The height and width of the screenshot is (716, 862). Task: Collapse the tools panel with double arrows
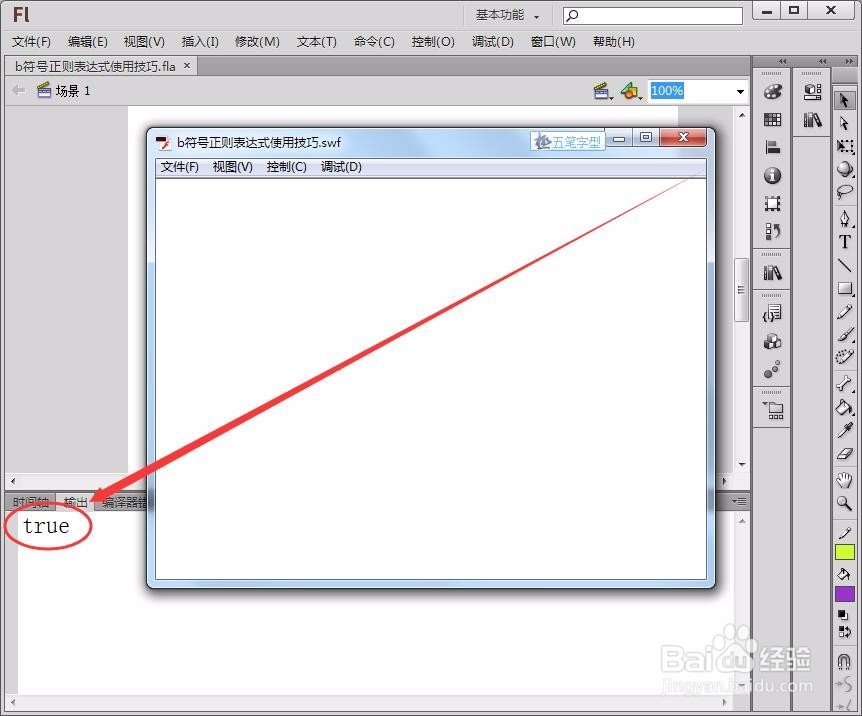849,61
